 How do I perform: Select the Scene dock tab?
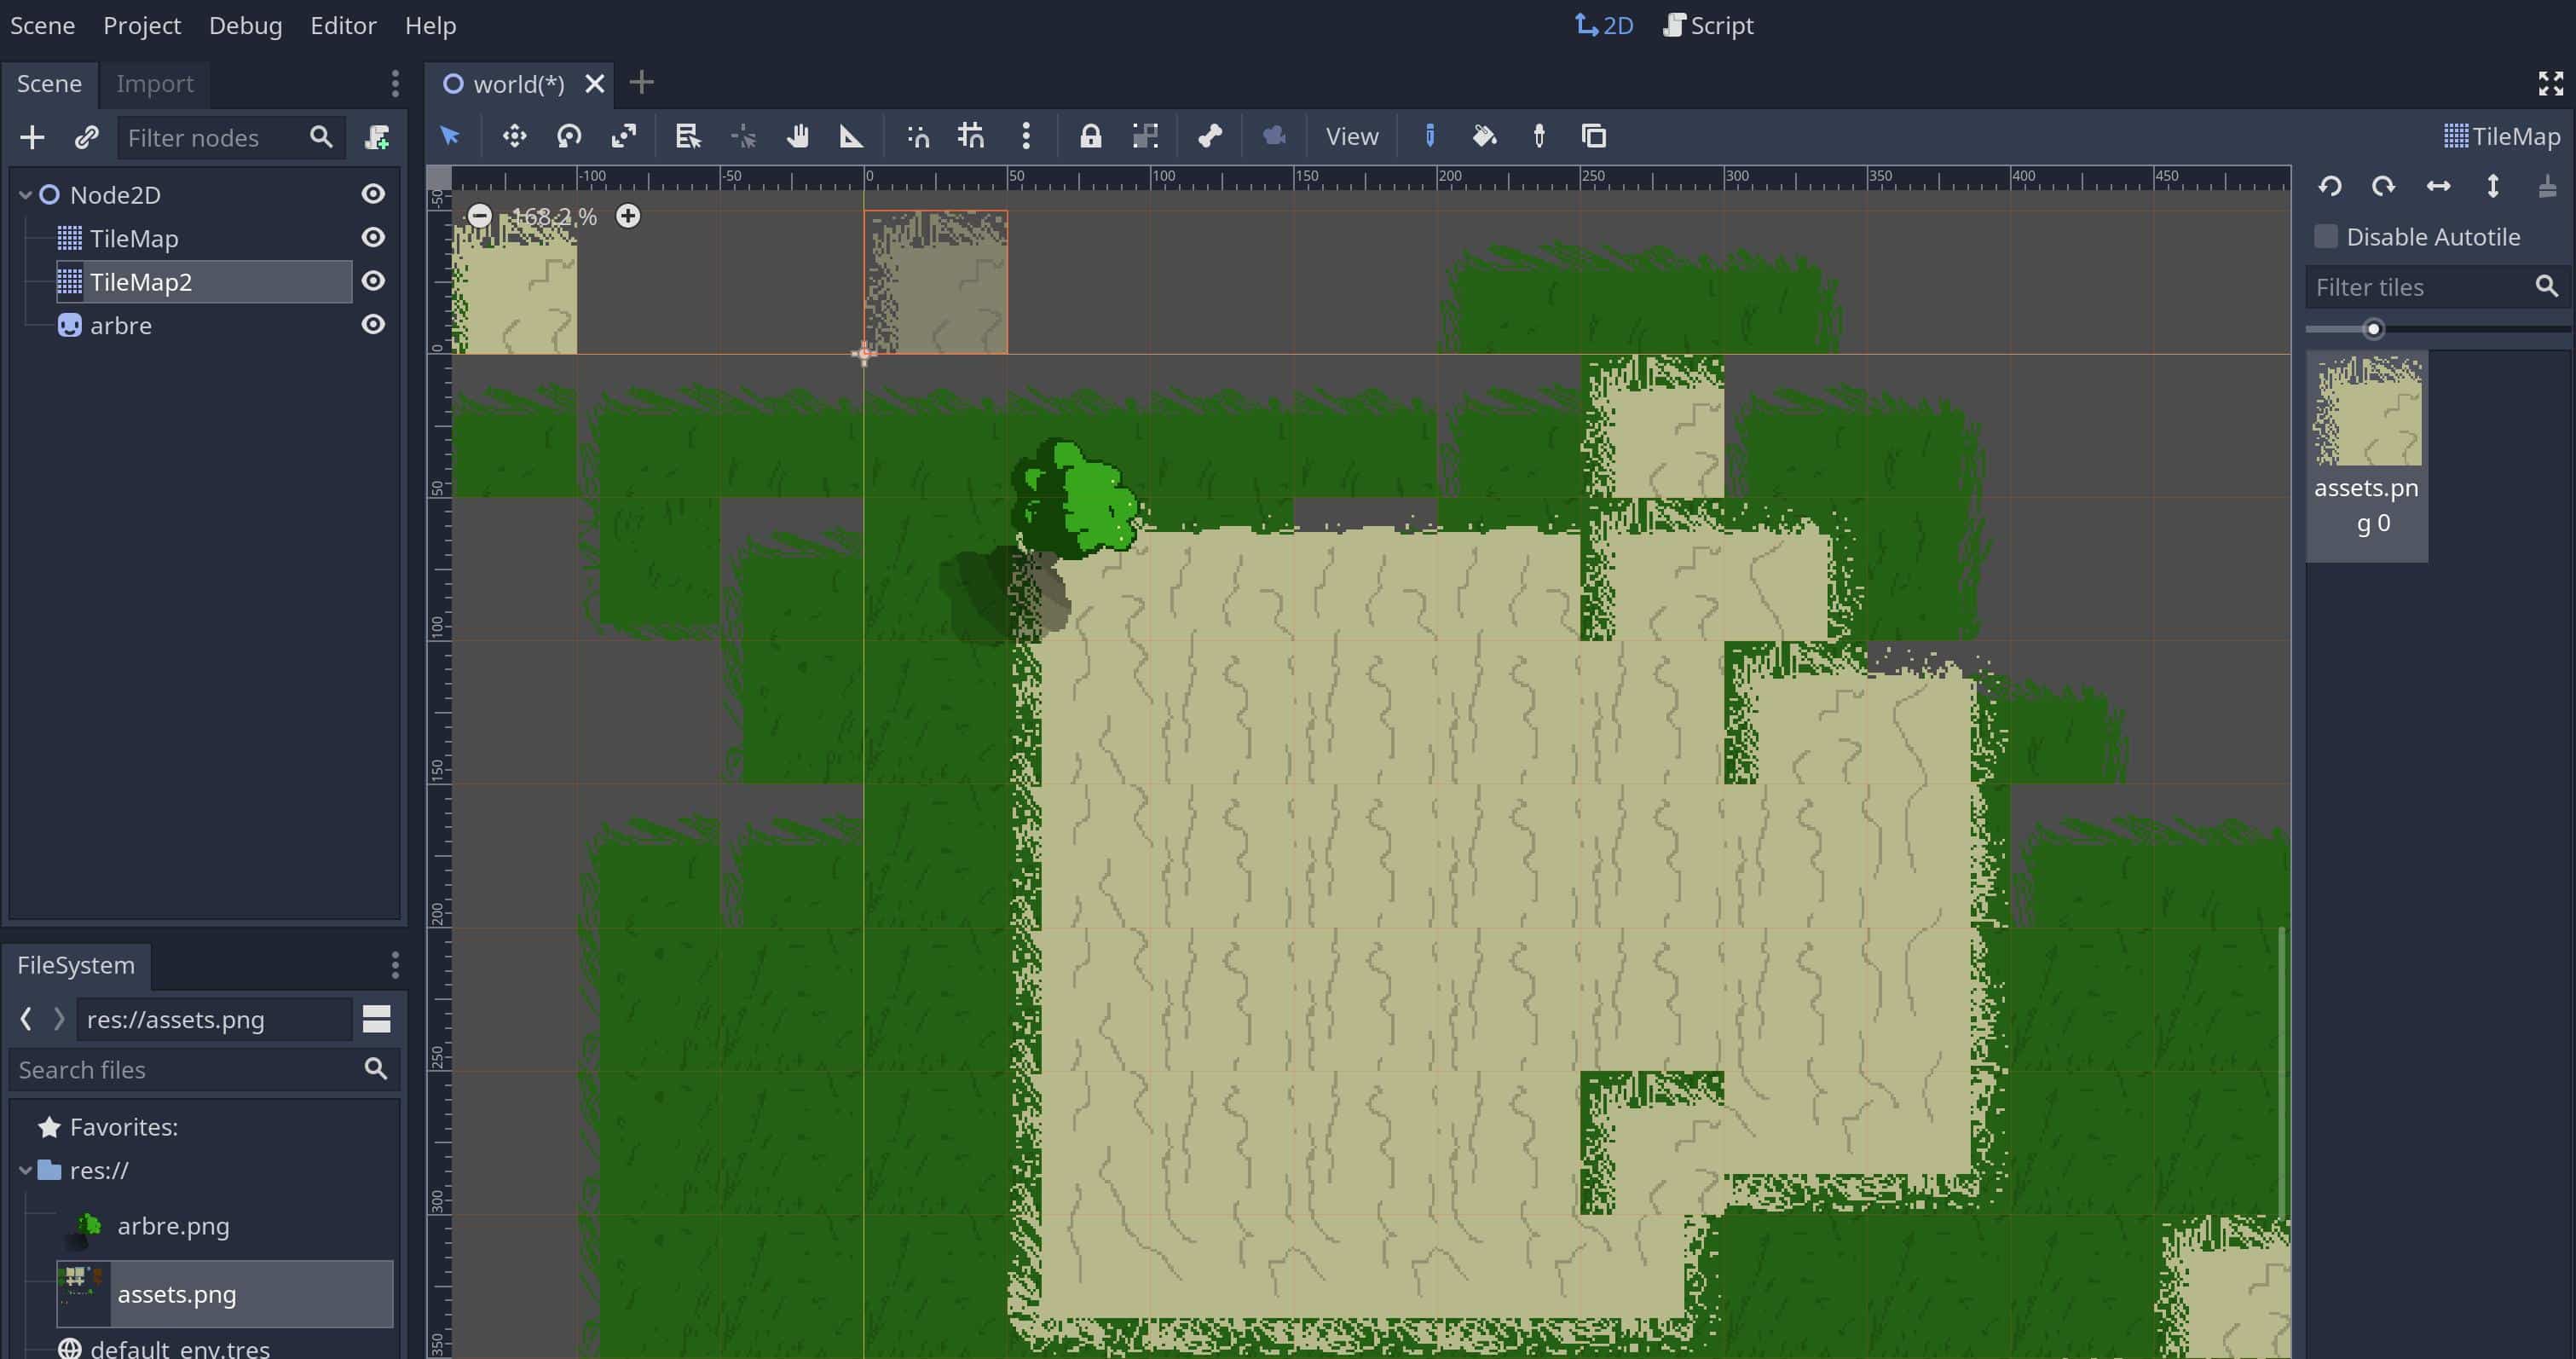coord(49,84)
